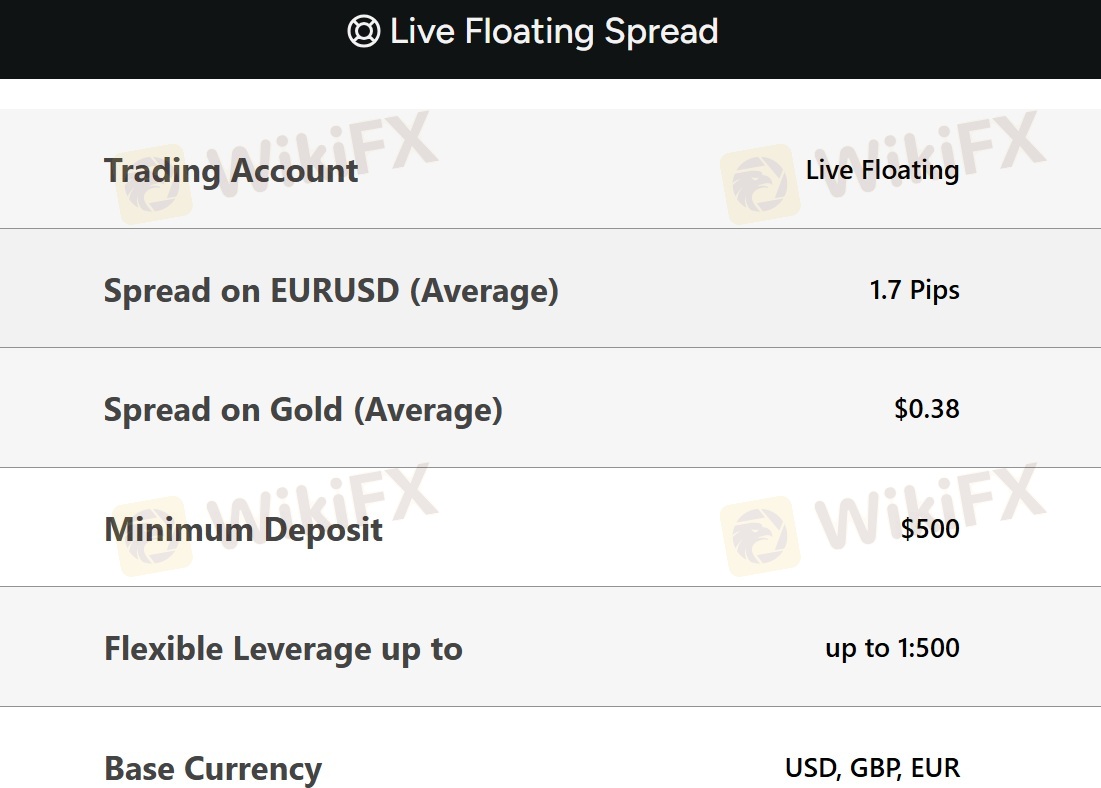This screenshot has width=1101, height=788.
Task: Select the Live Floating account value
Action: click(882, 170)
